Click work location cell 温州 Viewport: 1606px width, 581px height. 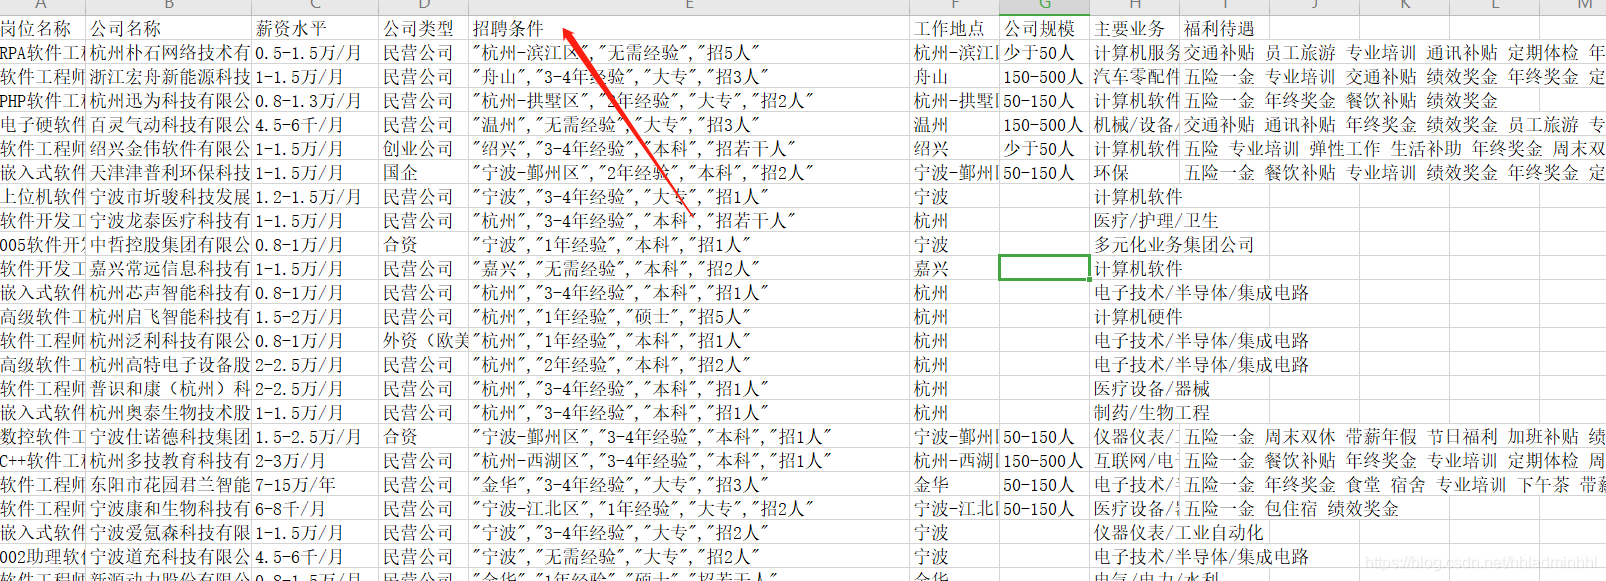[955, 125]
